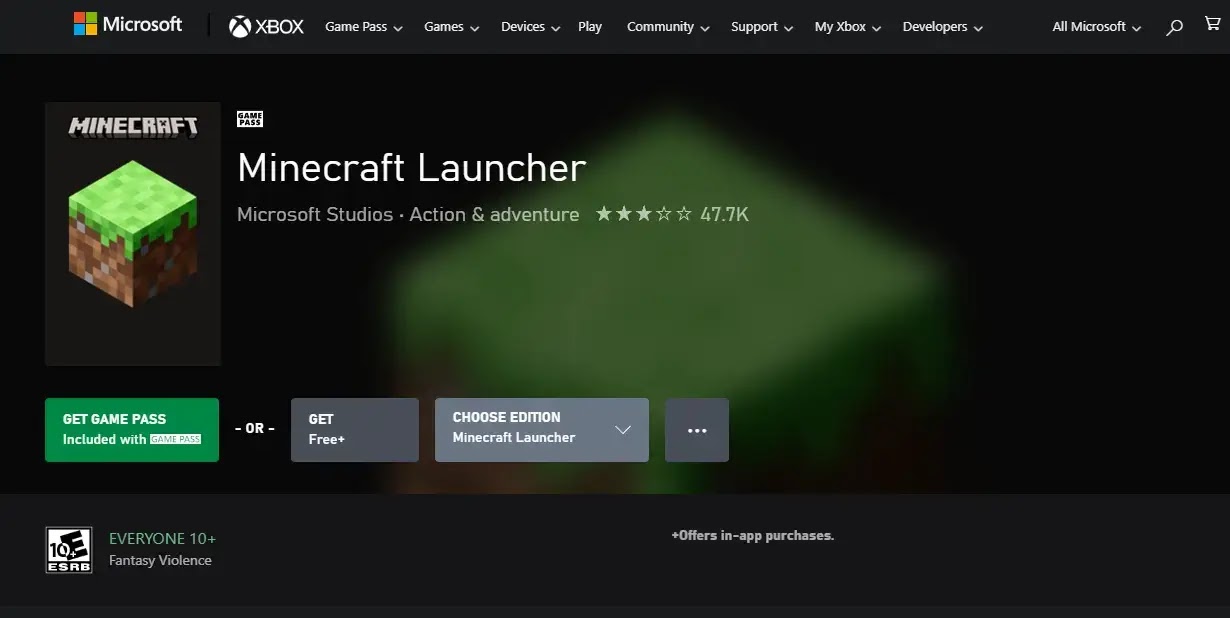Screen dimensions: 1230x618
Task: Click the Offers in-app purchases note
Action: tap(752, 536)
